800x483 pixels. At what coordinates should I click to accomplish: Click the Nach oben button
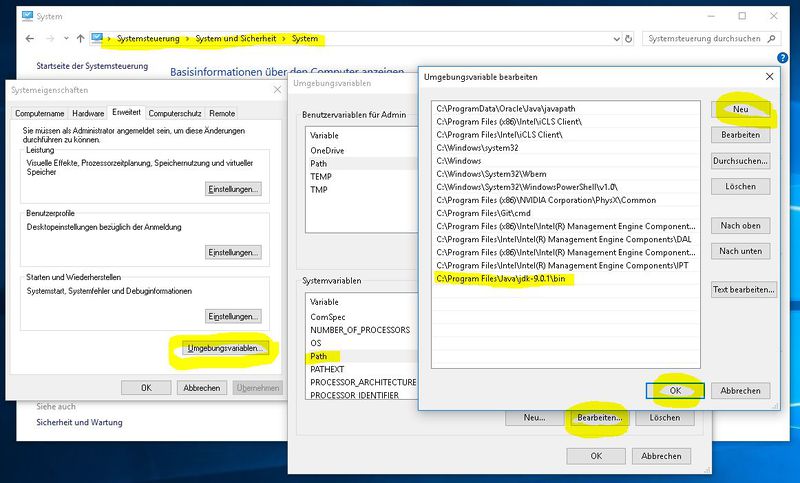[x=740, y=225]
